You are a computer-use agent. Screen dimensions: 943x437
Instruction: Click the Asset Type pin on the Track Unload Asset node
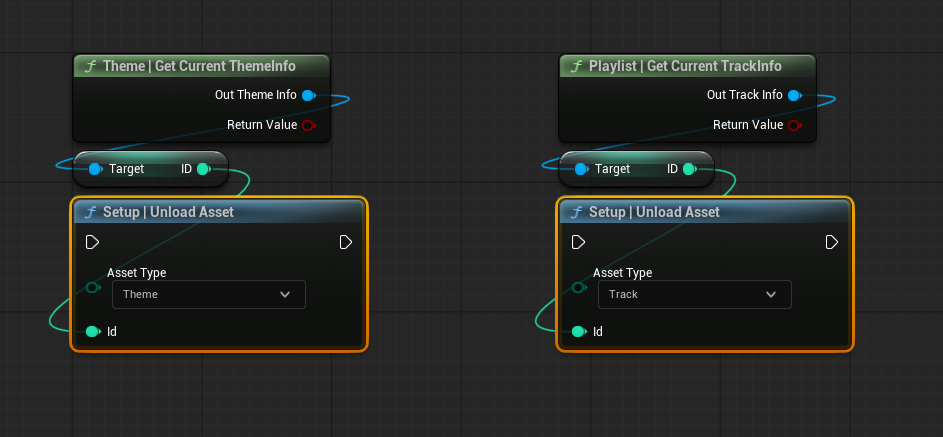(578, 287)
